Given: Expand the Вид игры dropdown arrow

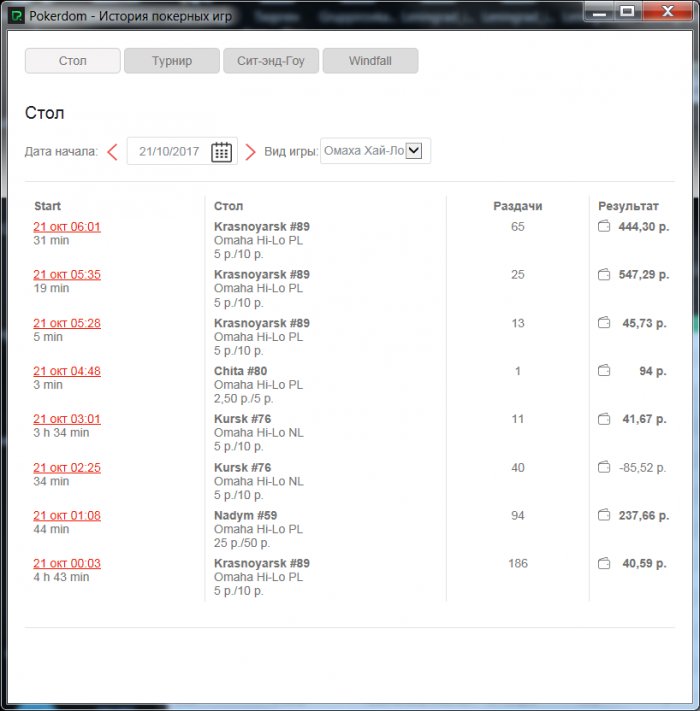Looking at the screenshot, I should (x=414, y=151).
